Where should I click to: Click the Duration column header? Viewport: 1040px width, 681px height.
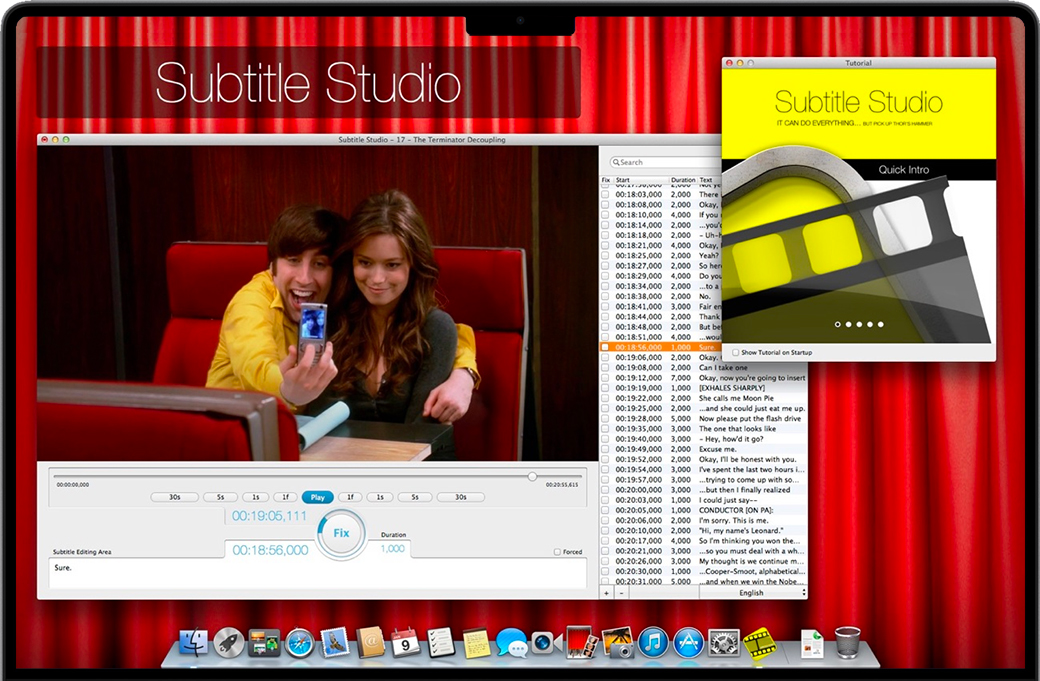point(682,181)
